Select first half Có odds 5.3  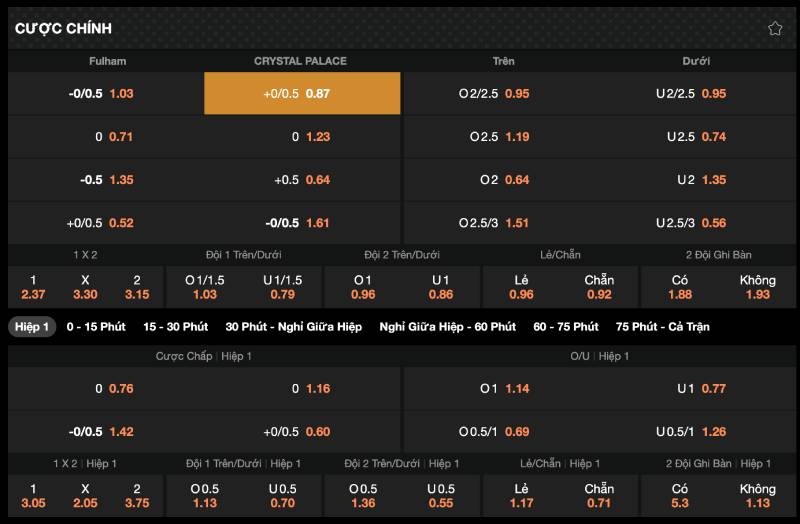click(679, 495)
